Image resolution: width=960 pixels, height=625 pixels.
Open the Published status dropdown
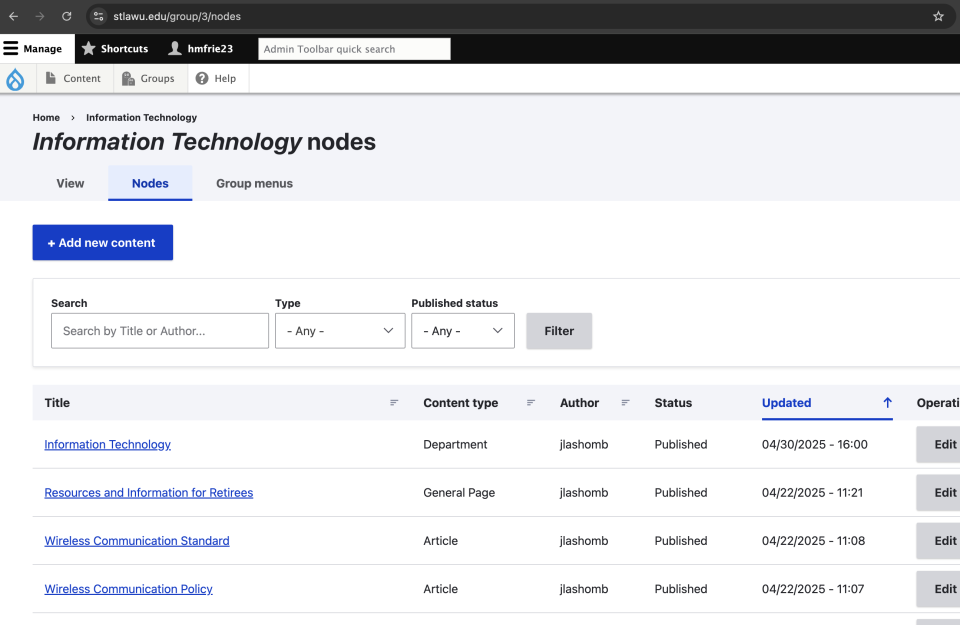(463, 330)
